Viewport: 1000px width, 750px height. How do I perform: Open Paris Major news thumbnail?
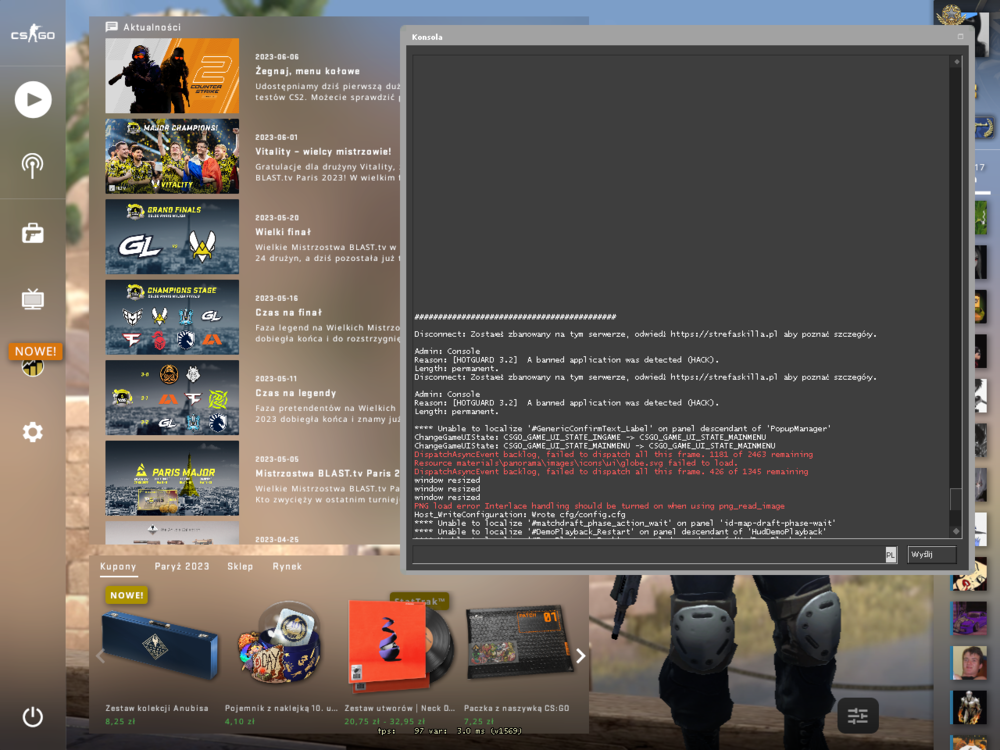pos(172,478)
